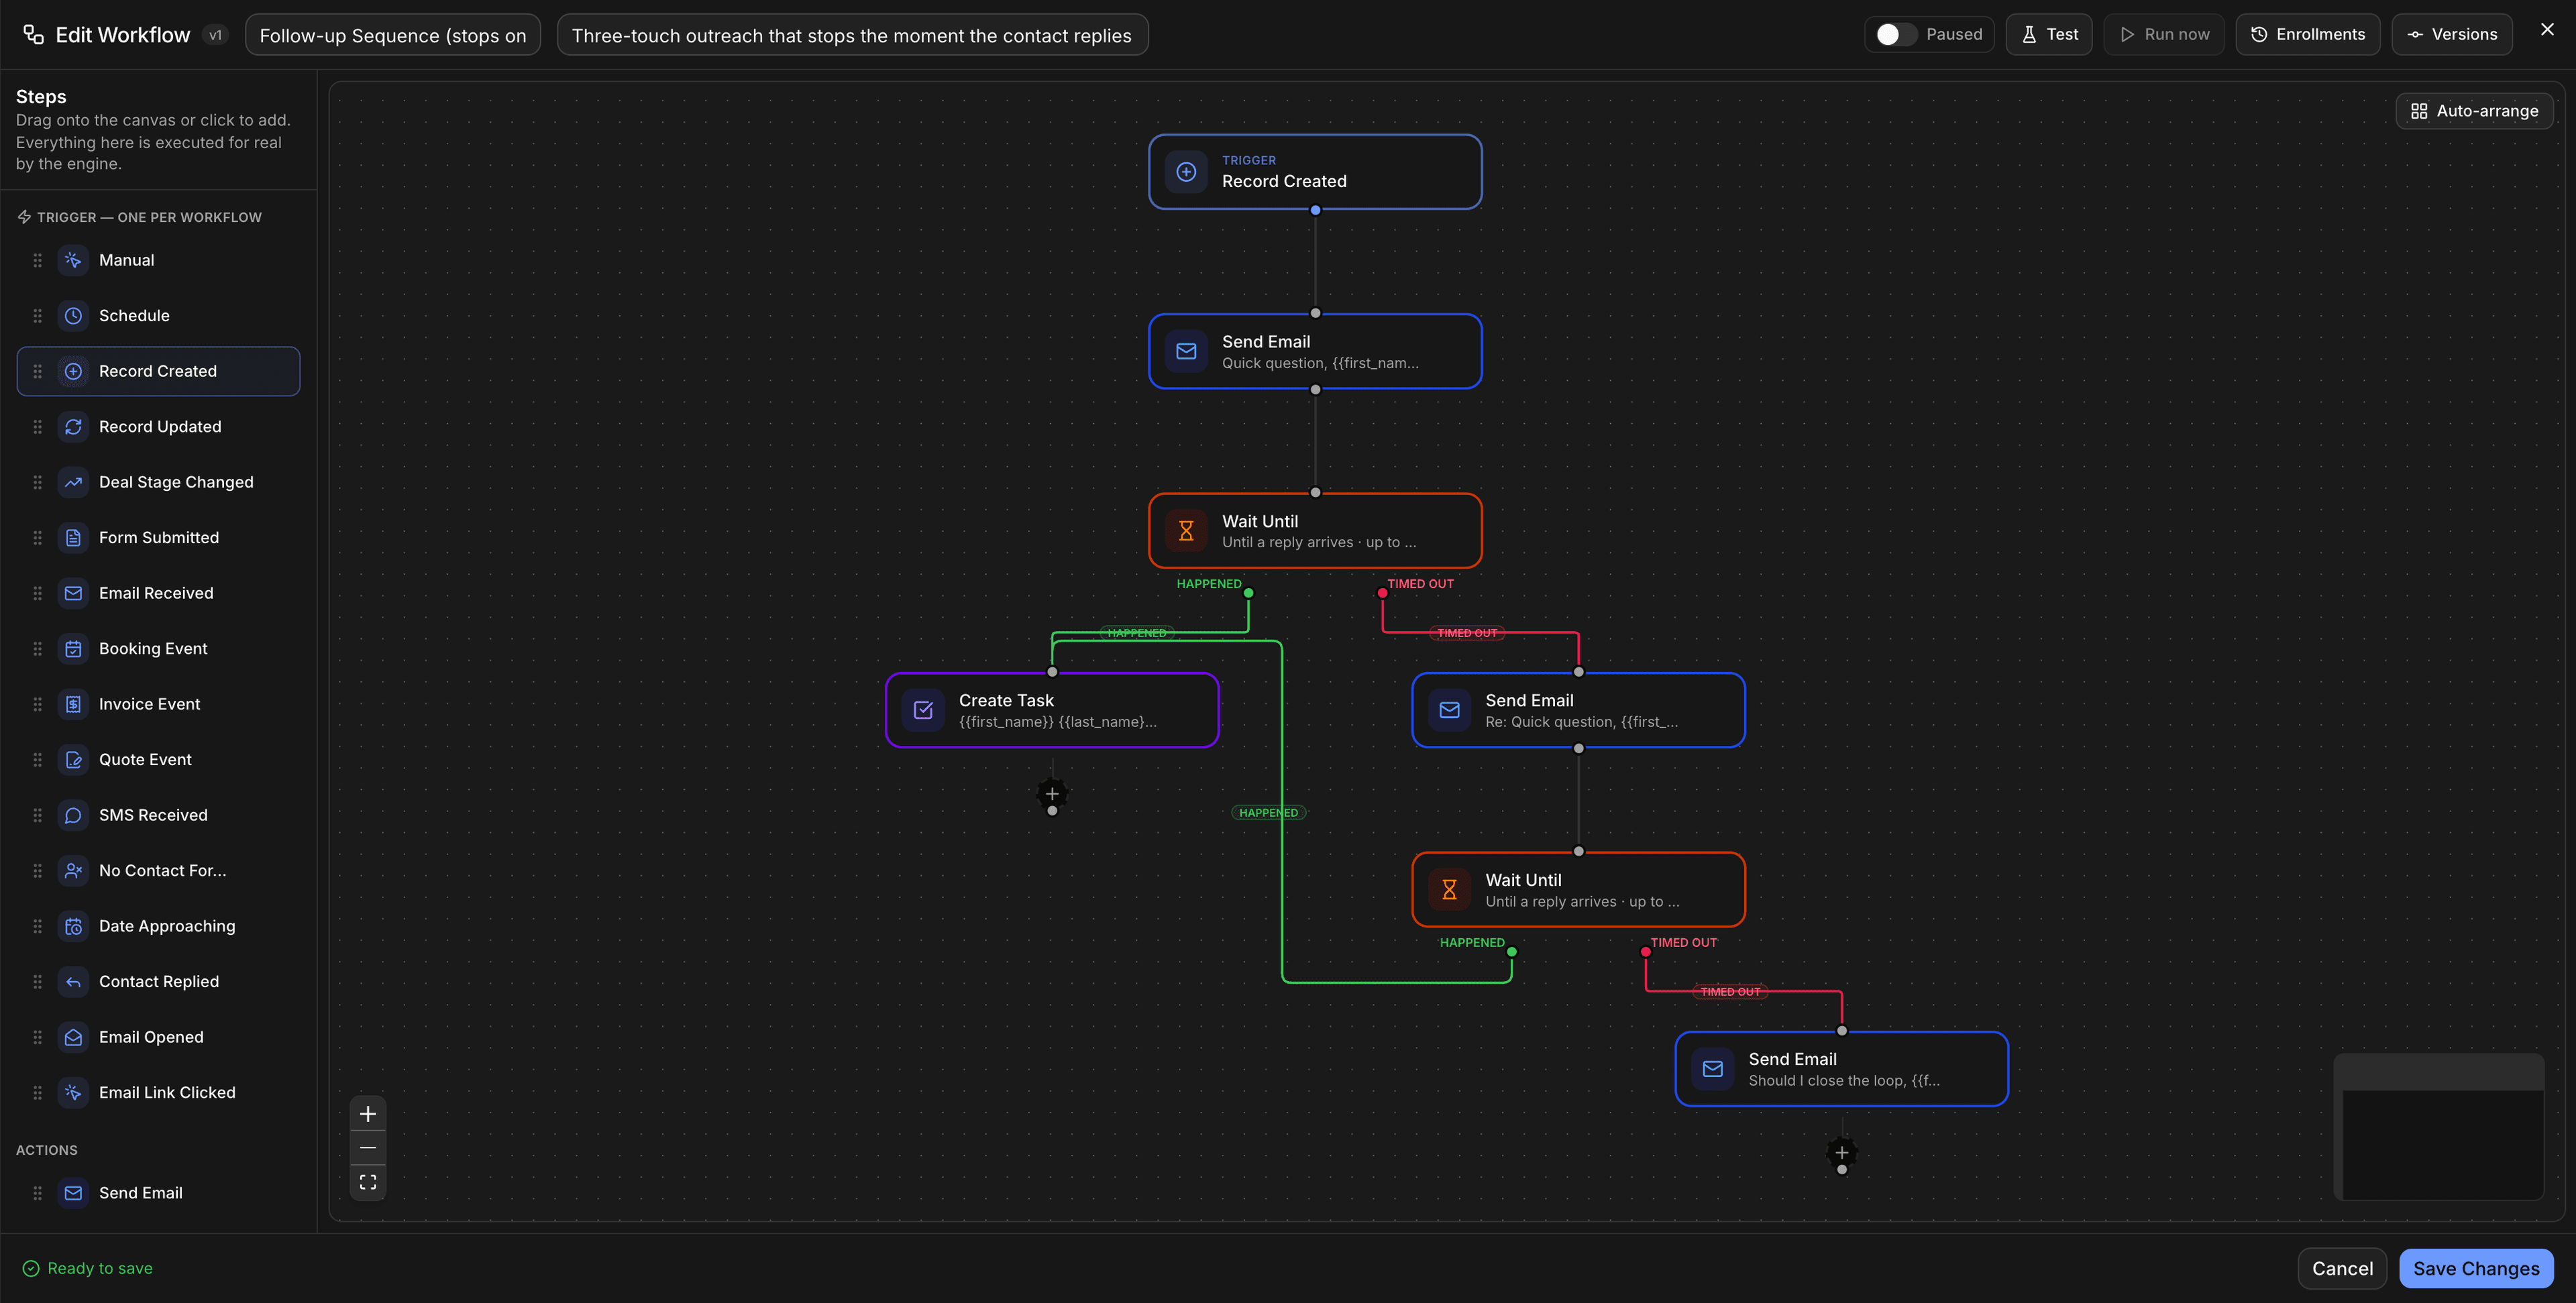This screenshot has height=1303, width=2576.
Task: Select the Schedule trigger clock icon
Action: click(73, 316)
